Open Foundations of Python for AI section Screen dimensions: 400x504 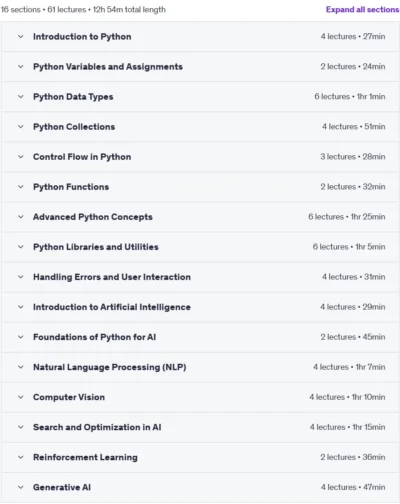click(200, 337)
